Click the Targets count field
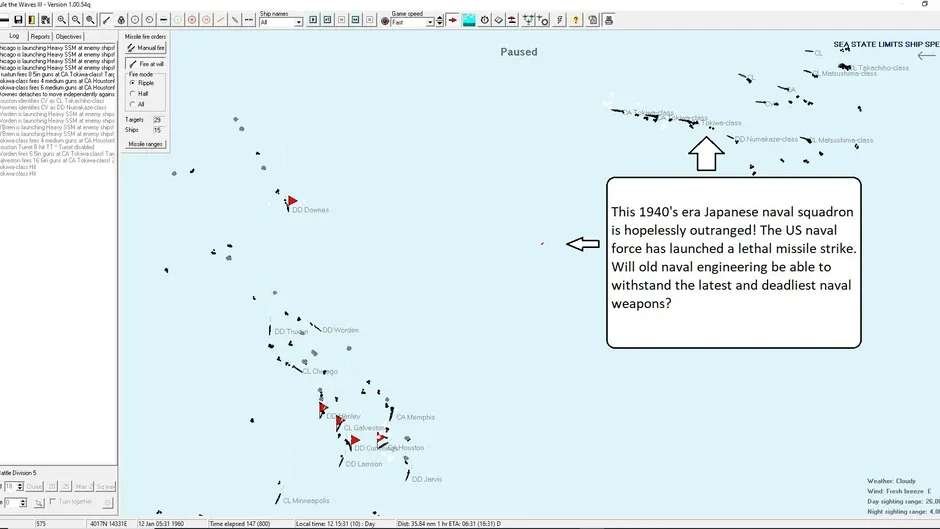Screen dimensions: 940x529 (x=157, y=120)
